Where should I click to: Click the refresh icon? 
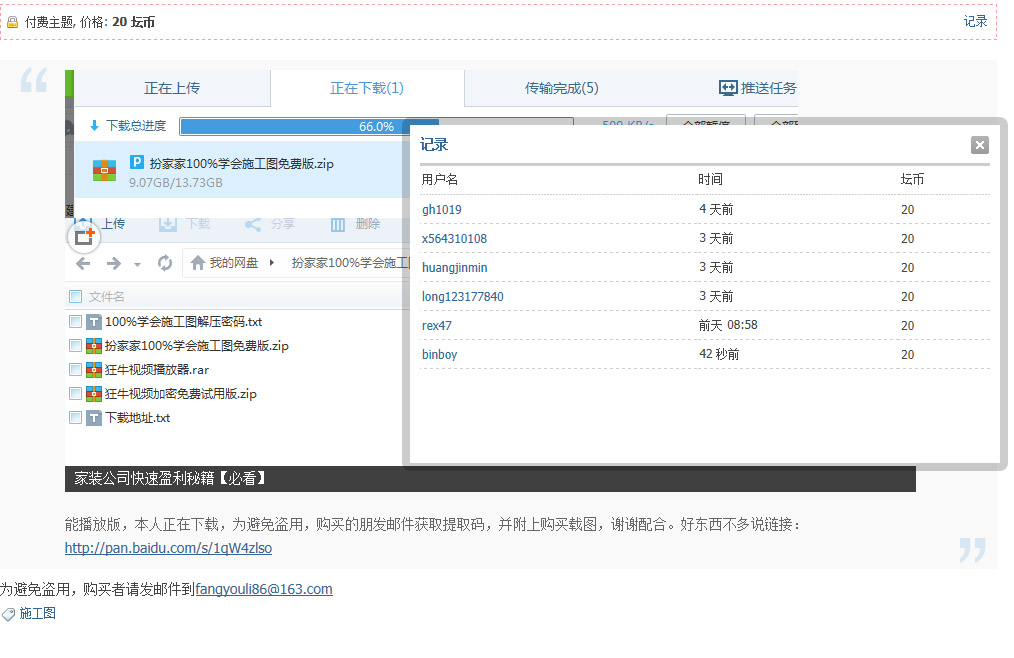(x=165, y=263)
